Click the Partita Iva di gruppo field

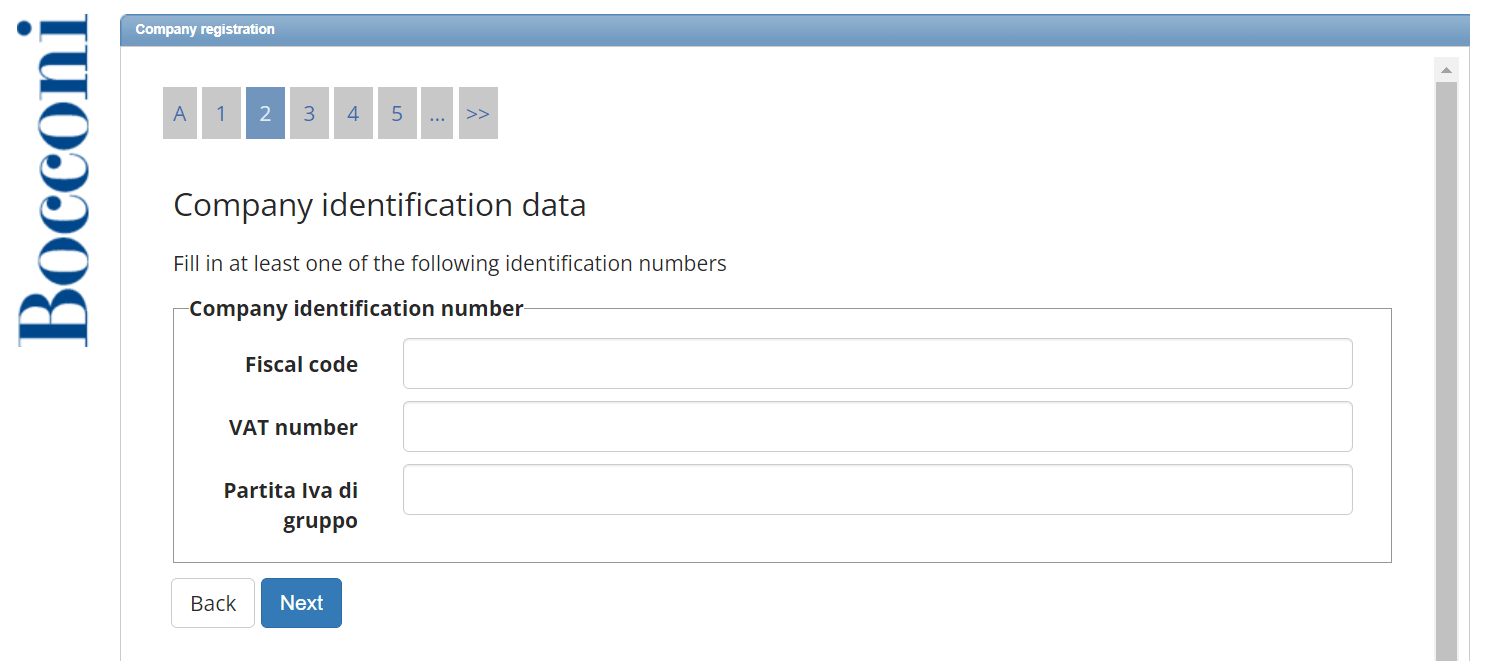click(x=877, y=489)
